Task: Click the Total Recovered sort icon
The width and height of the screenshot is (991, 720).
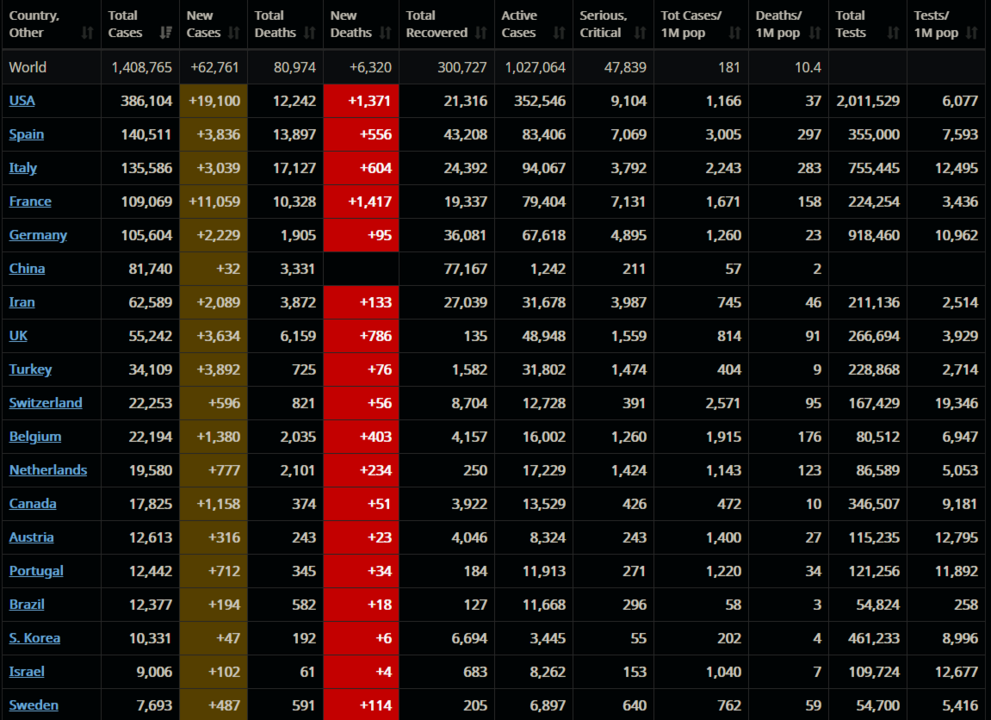Action: [481, 33]
